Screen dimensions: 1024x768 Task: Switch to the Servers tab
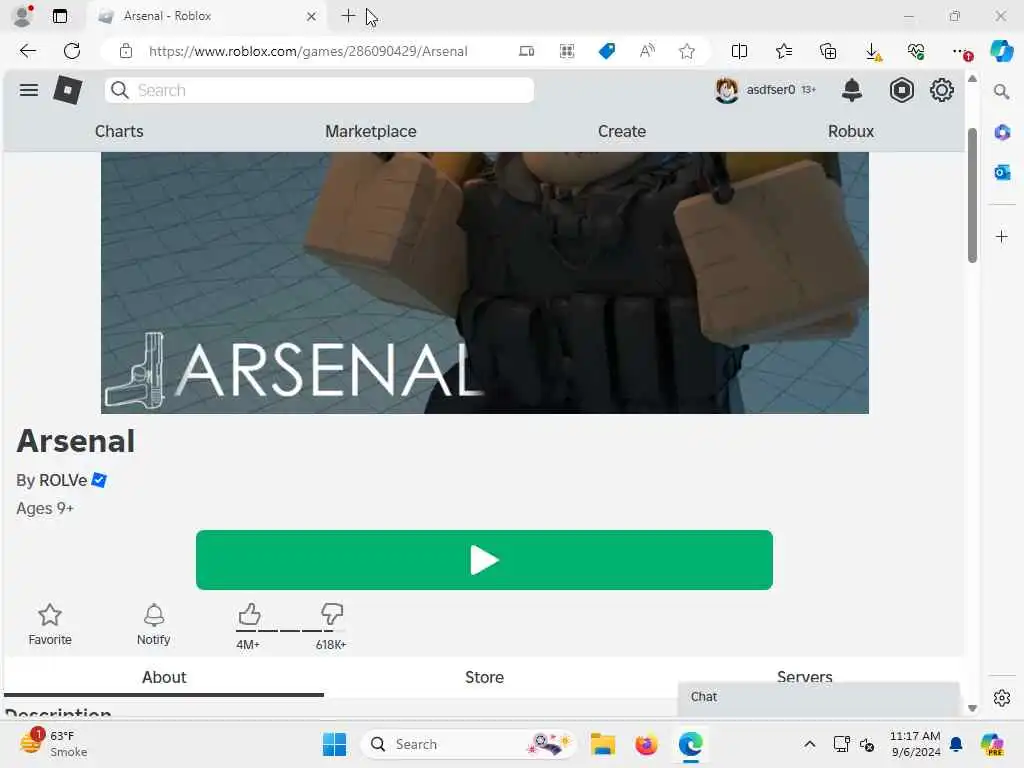coord(805,676)
